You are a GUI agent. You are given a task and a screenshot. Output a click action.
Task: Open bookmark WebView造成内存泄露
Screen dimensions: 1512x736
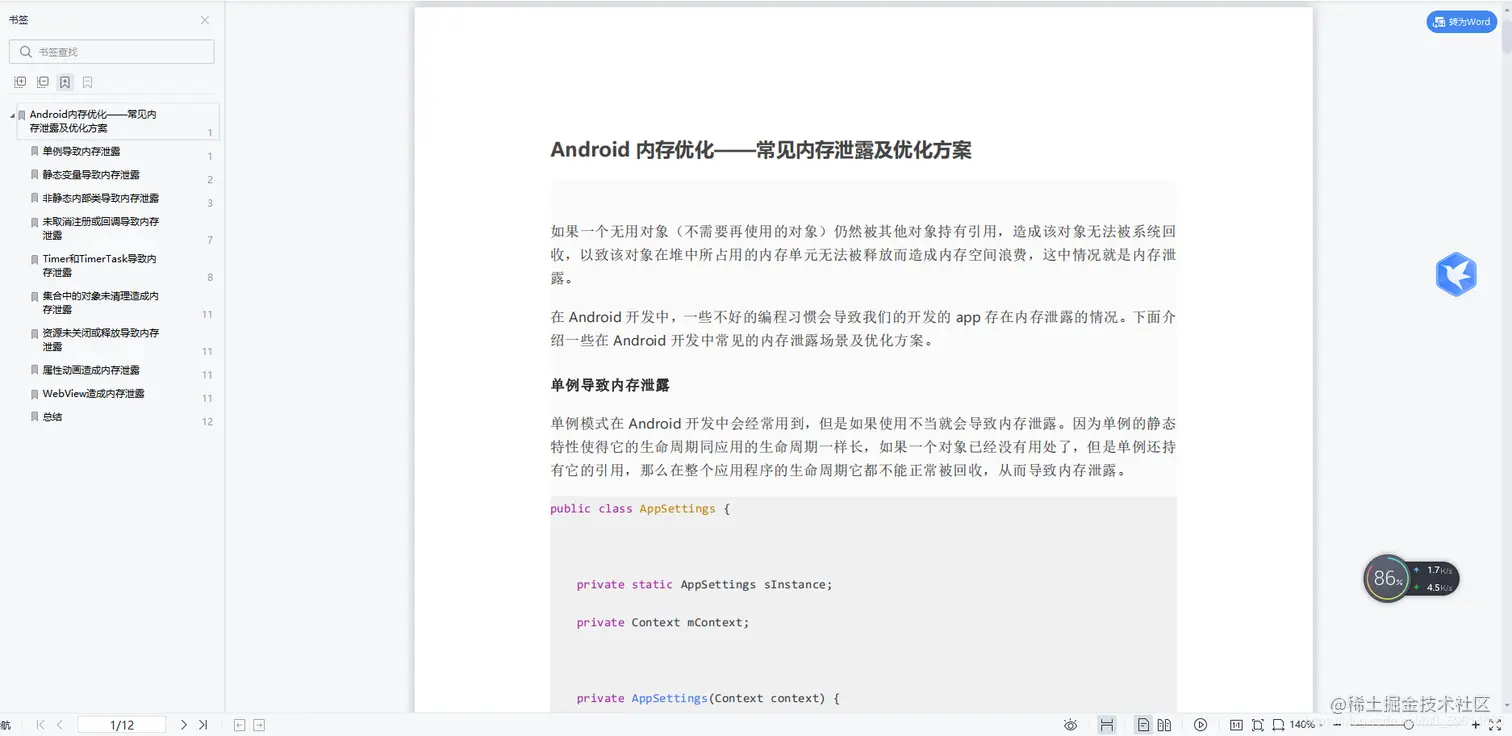pos(94,393)
